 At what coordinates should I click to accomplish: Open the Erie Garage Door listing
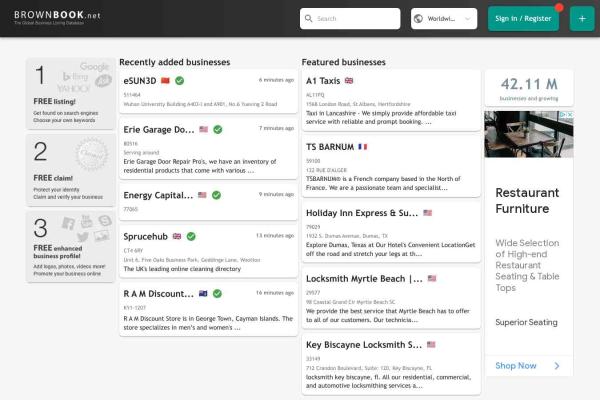[158, 129]
